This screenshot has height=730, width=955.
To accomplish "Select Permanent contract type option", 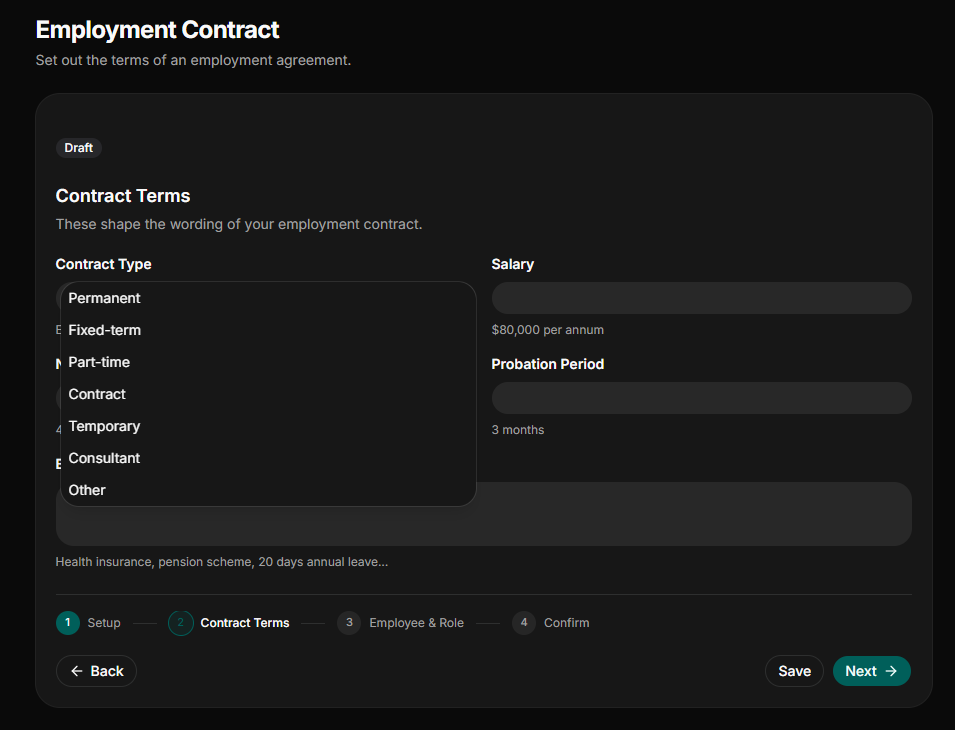I will 268,298.
